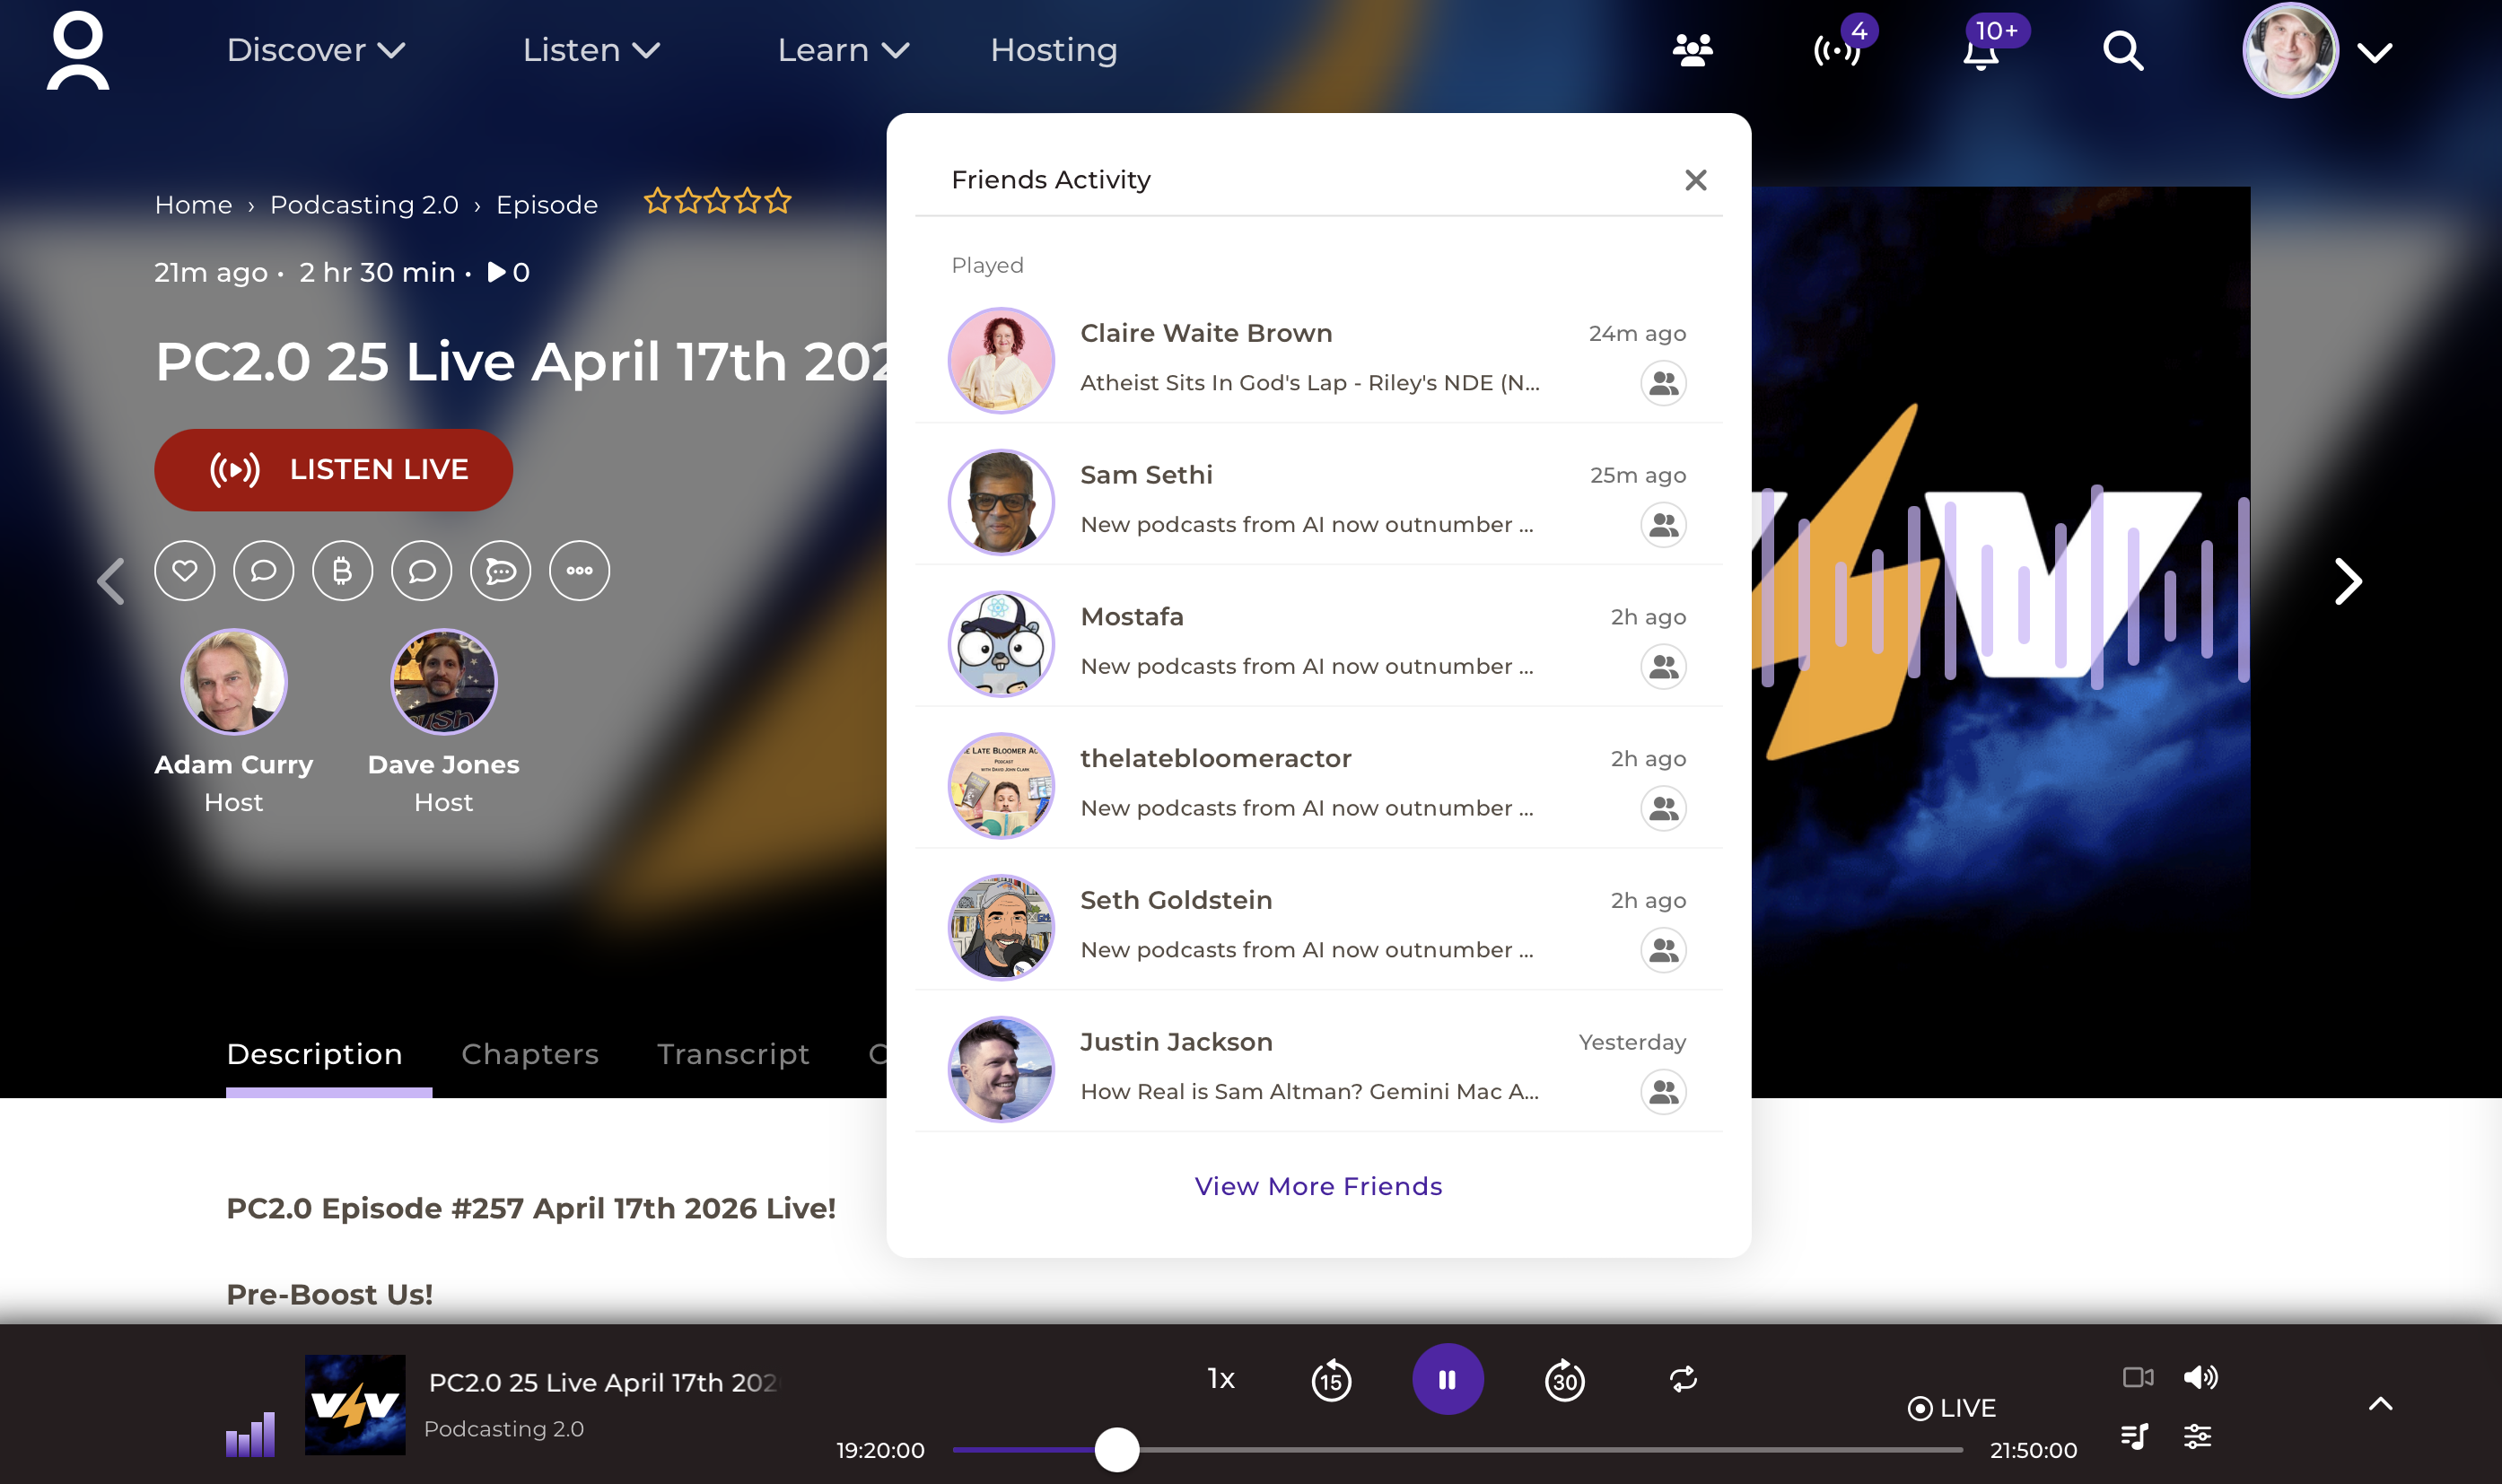
Task: Rate the episode with the first star
Action: (657, 202)
